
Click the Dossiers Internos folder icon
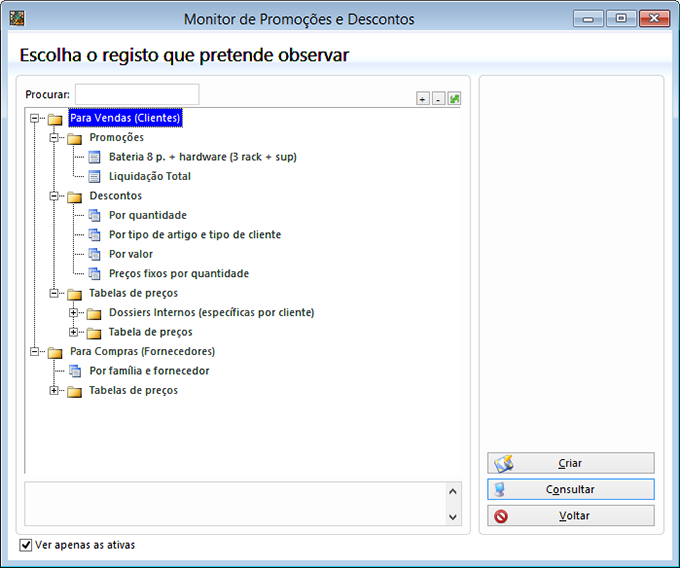(94, 313)
